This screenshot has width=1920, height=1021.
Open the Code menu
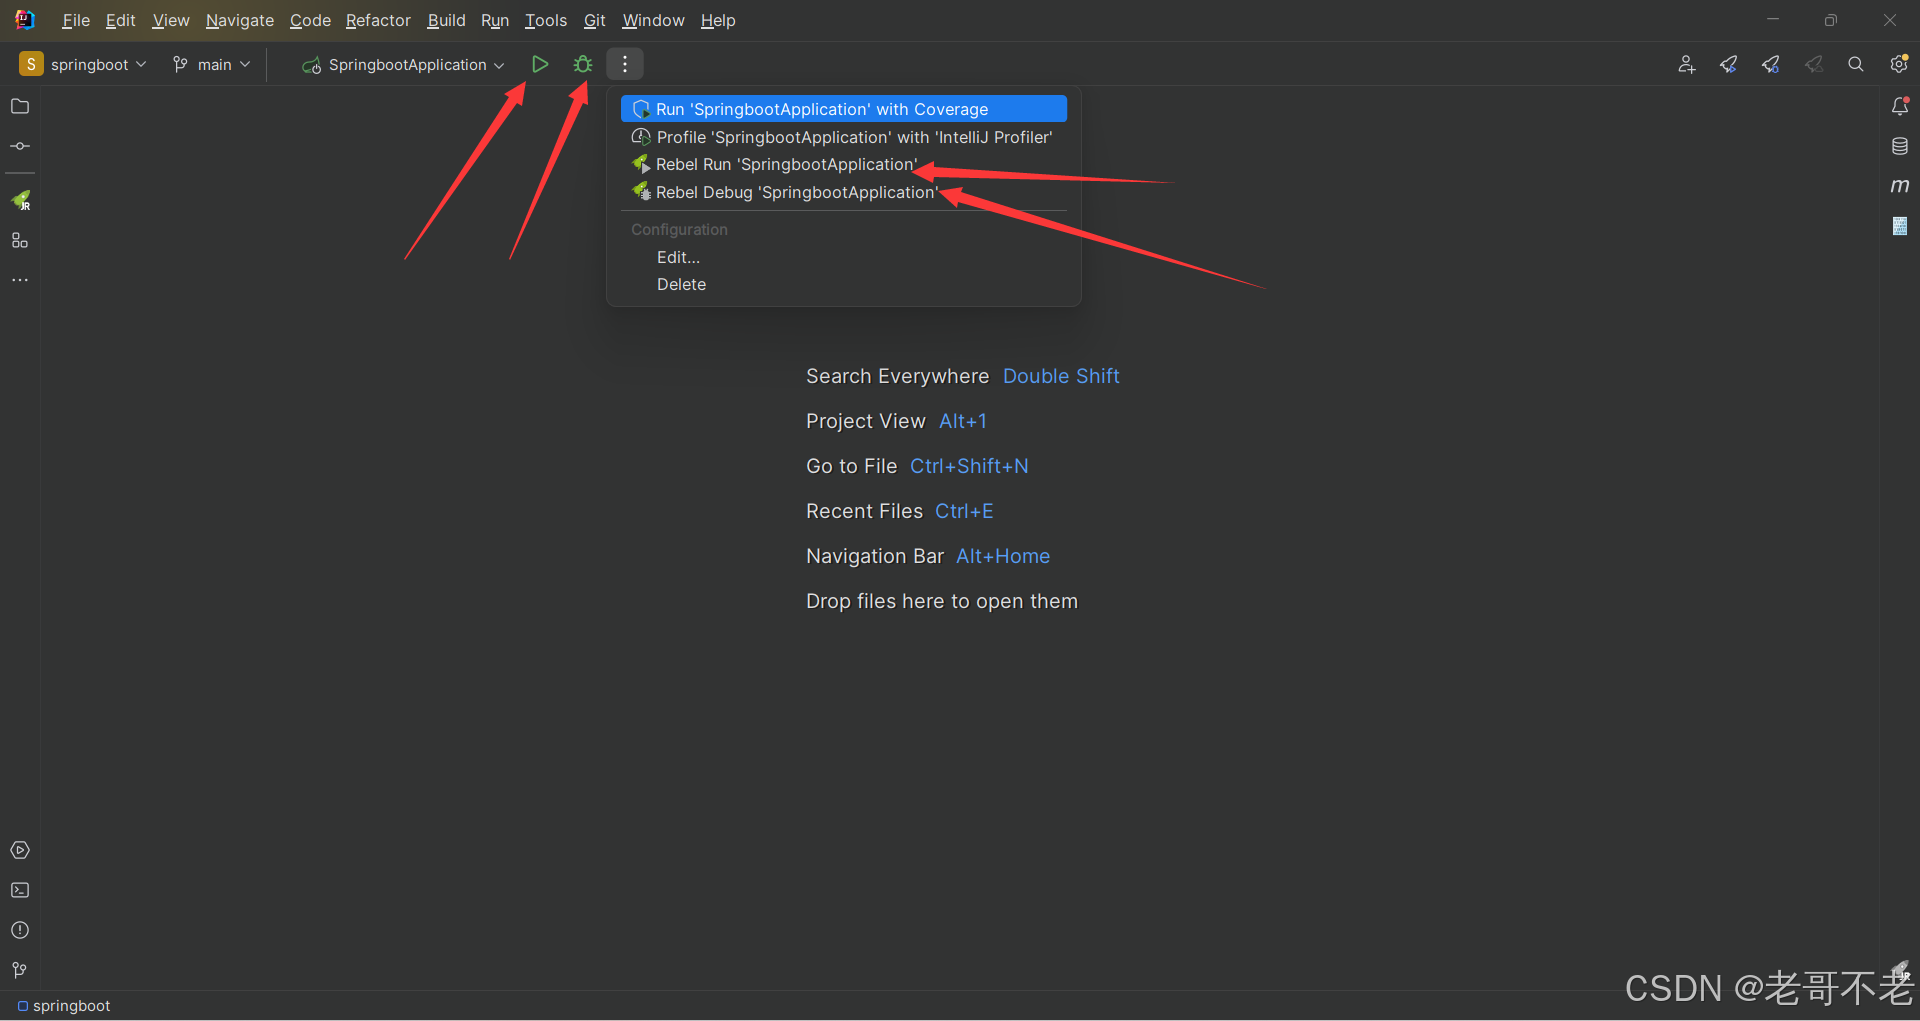[x=310, y=20]
